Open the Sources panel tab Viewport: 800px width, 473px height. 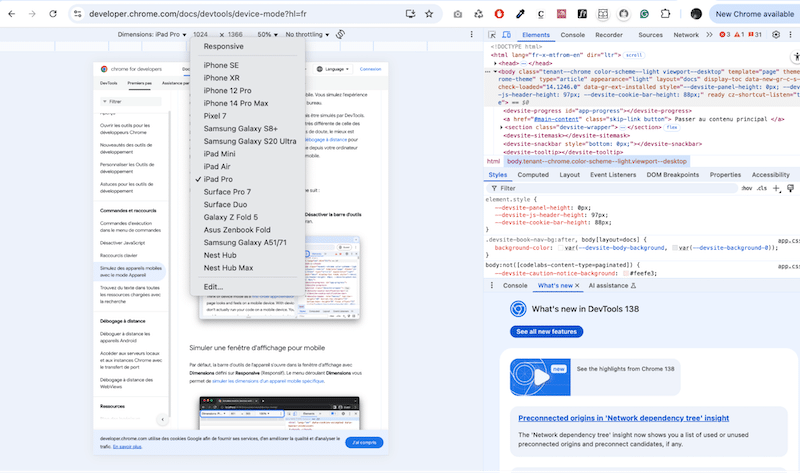(x=650, y=35)
